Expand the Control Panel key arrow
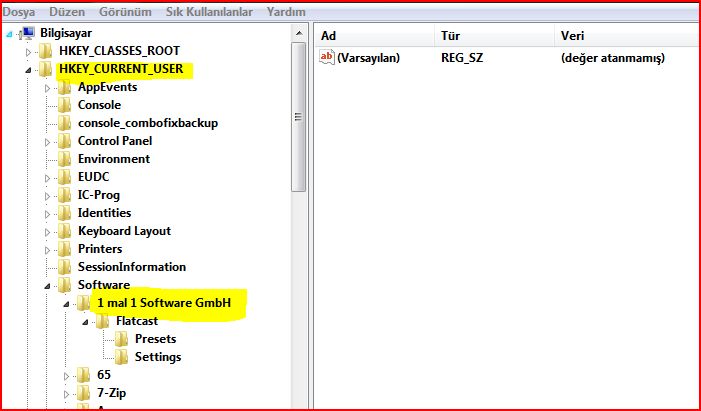Viewport: 701px width, 411px height. coord(47,142)
